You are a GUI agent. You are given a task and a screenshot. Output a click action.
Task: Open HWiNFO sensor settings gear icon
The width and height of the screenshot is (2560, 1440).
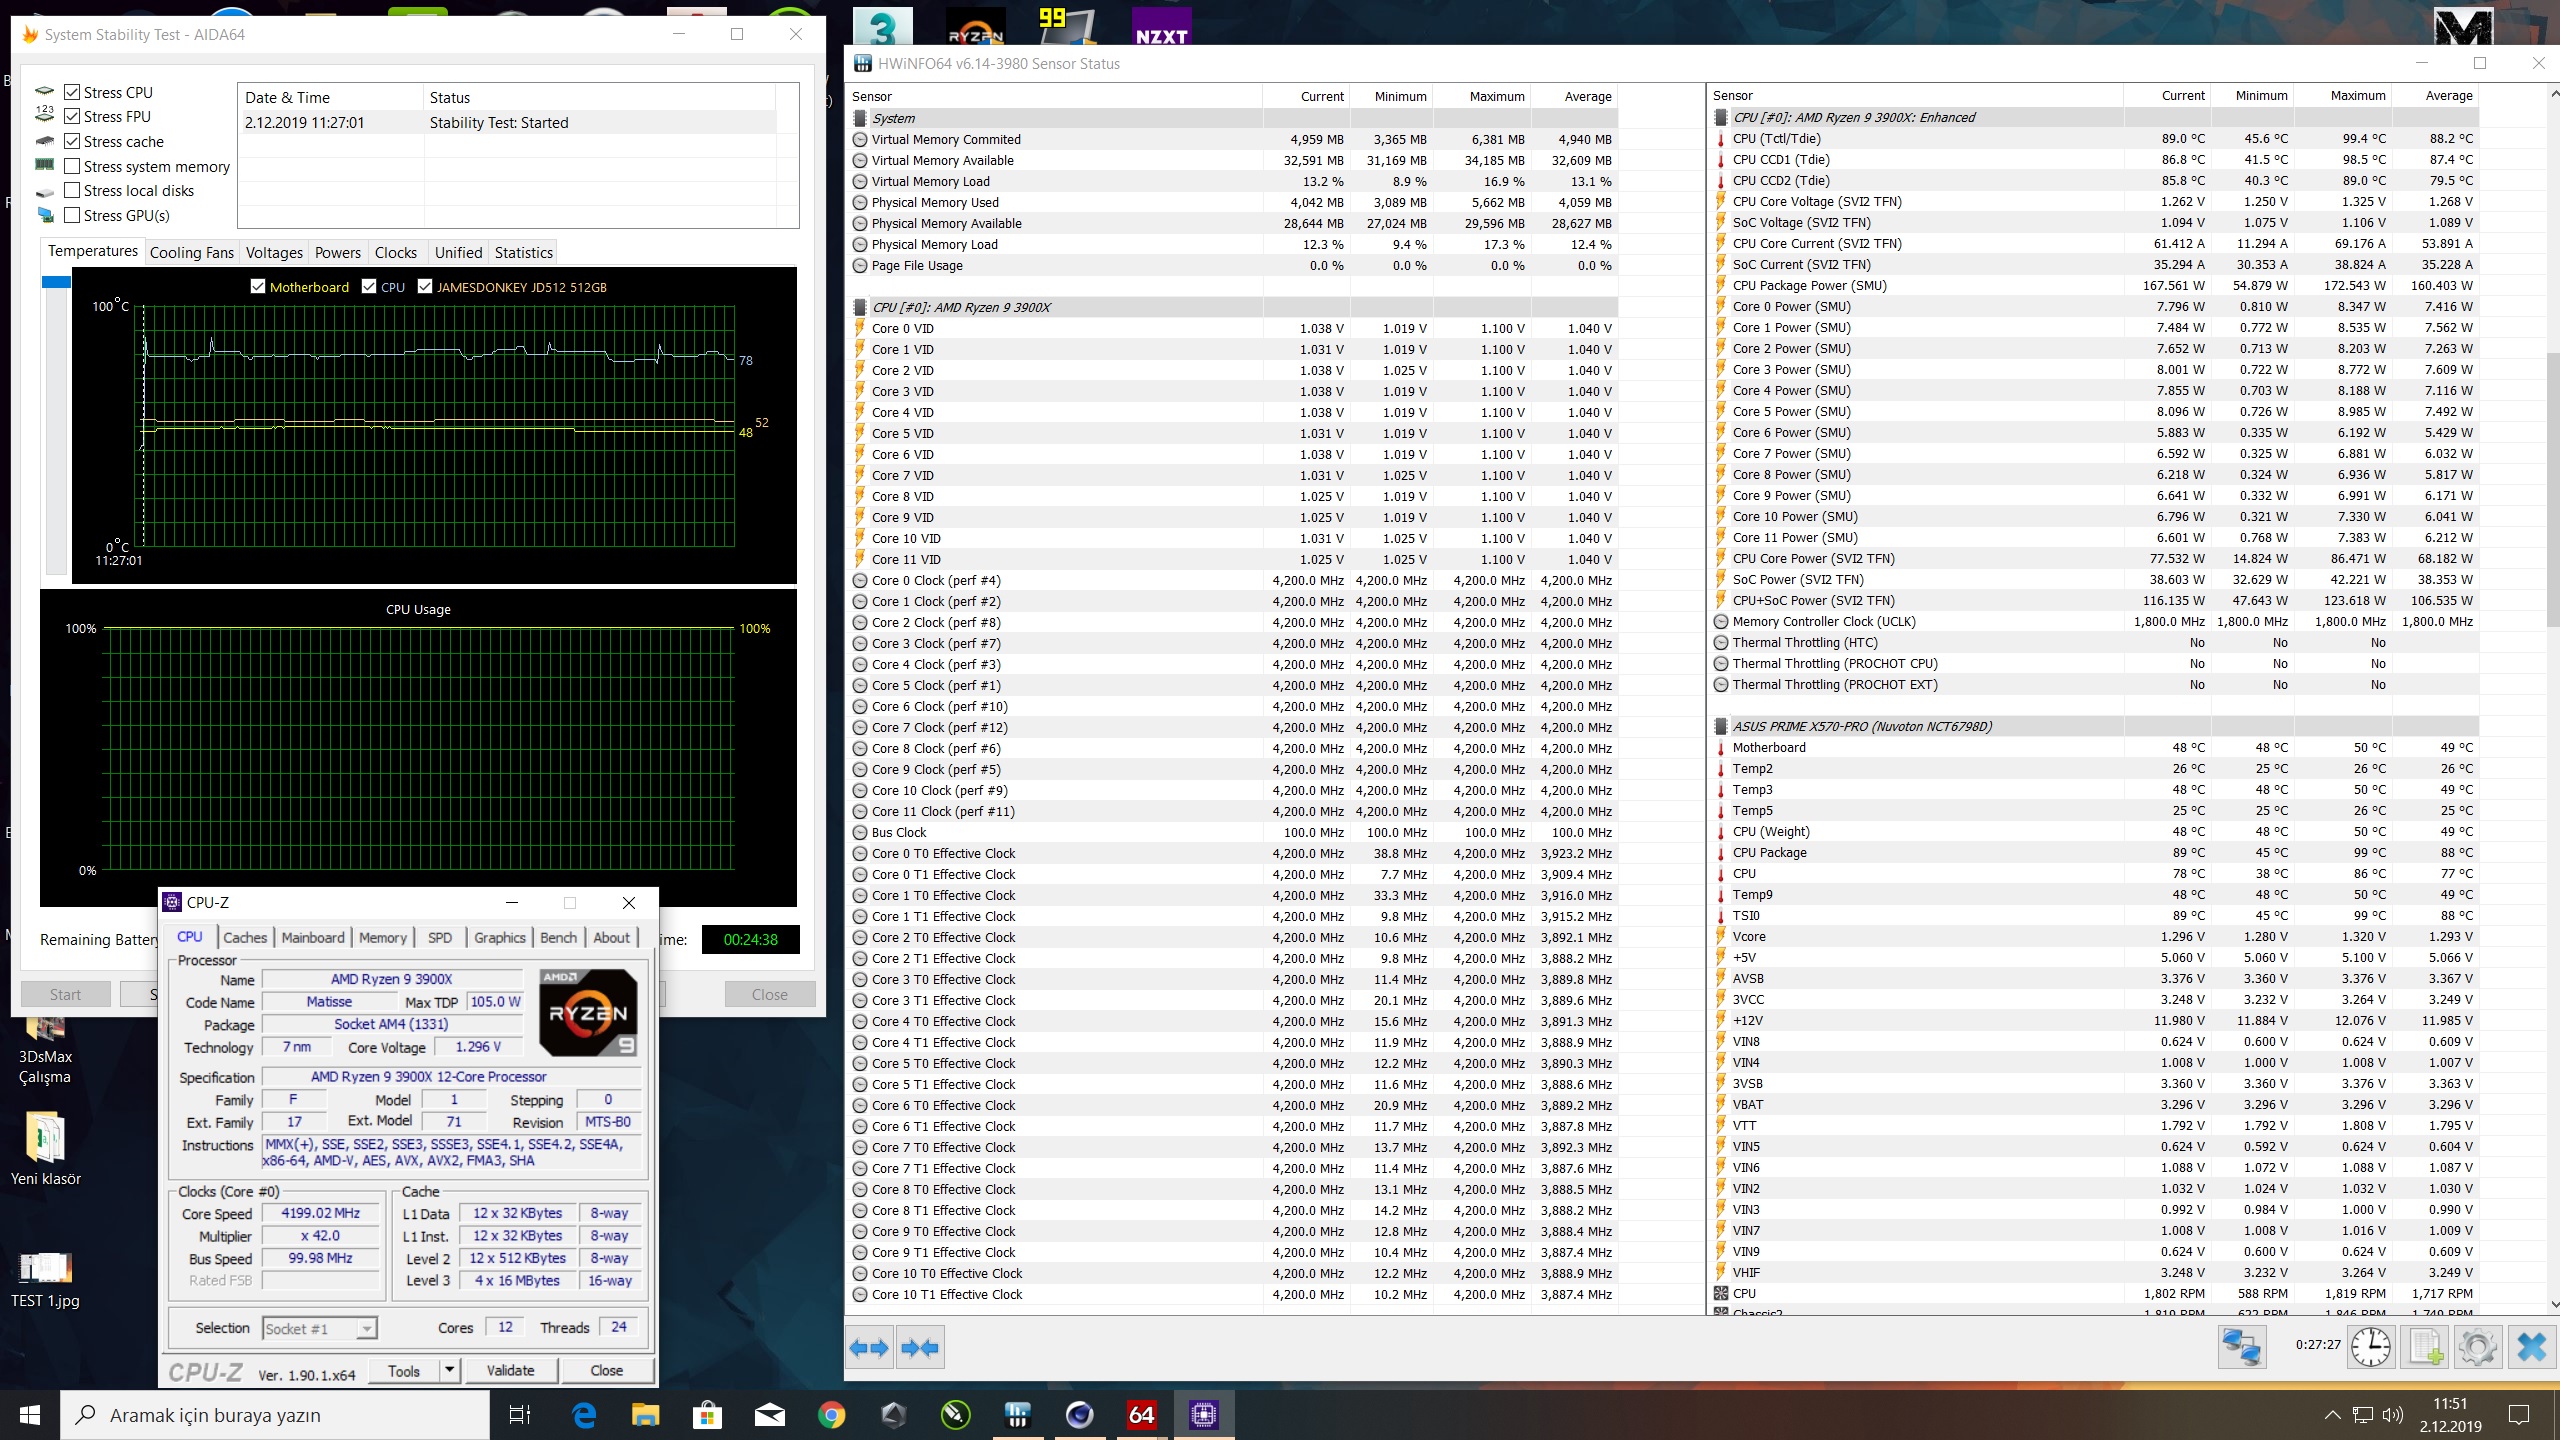click(x=2477, y=1347)
